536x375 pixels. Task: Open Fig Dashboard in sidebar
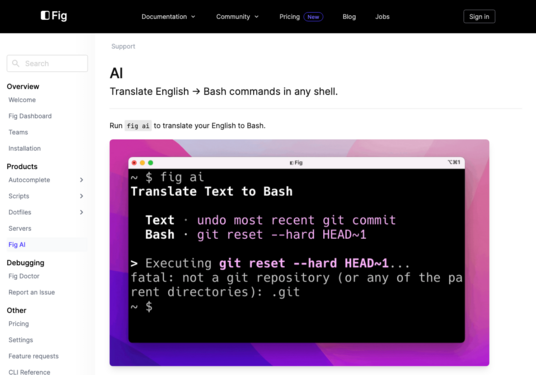click(x=30, y=116)
